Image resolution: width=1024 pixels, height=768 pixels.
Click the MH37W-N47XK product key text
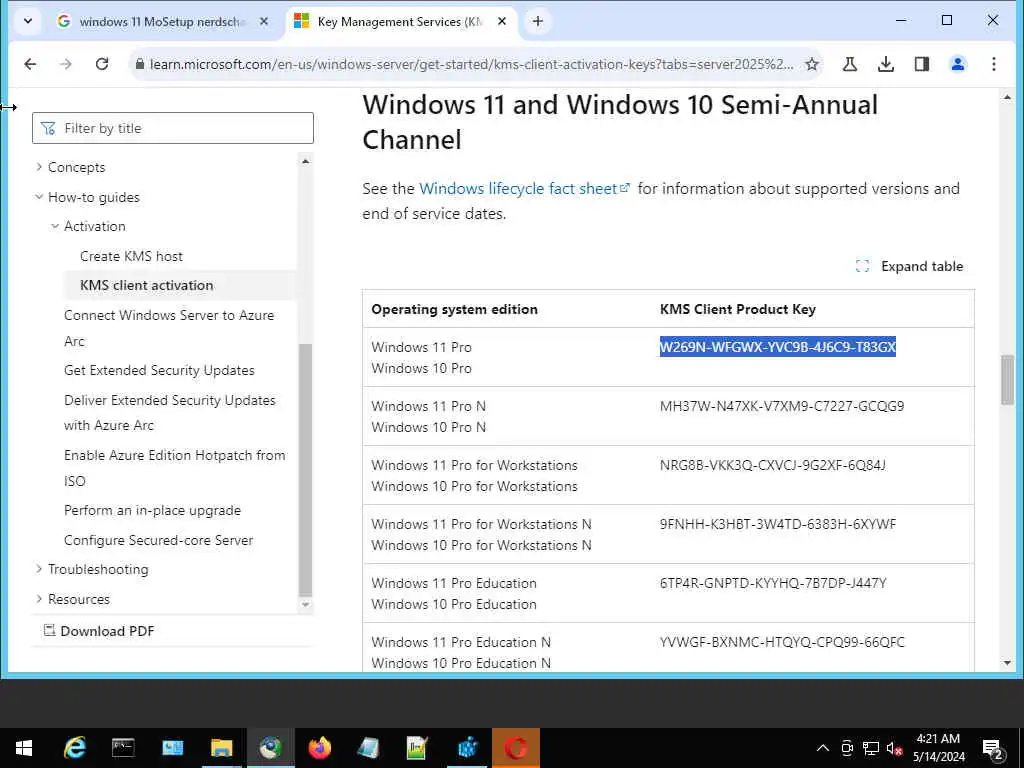pos(782,406)
